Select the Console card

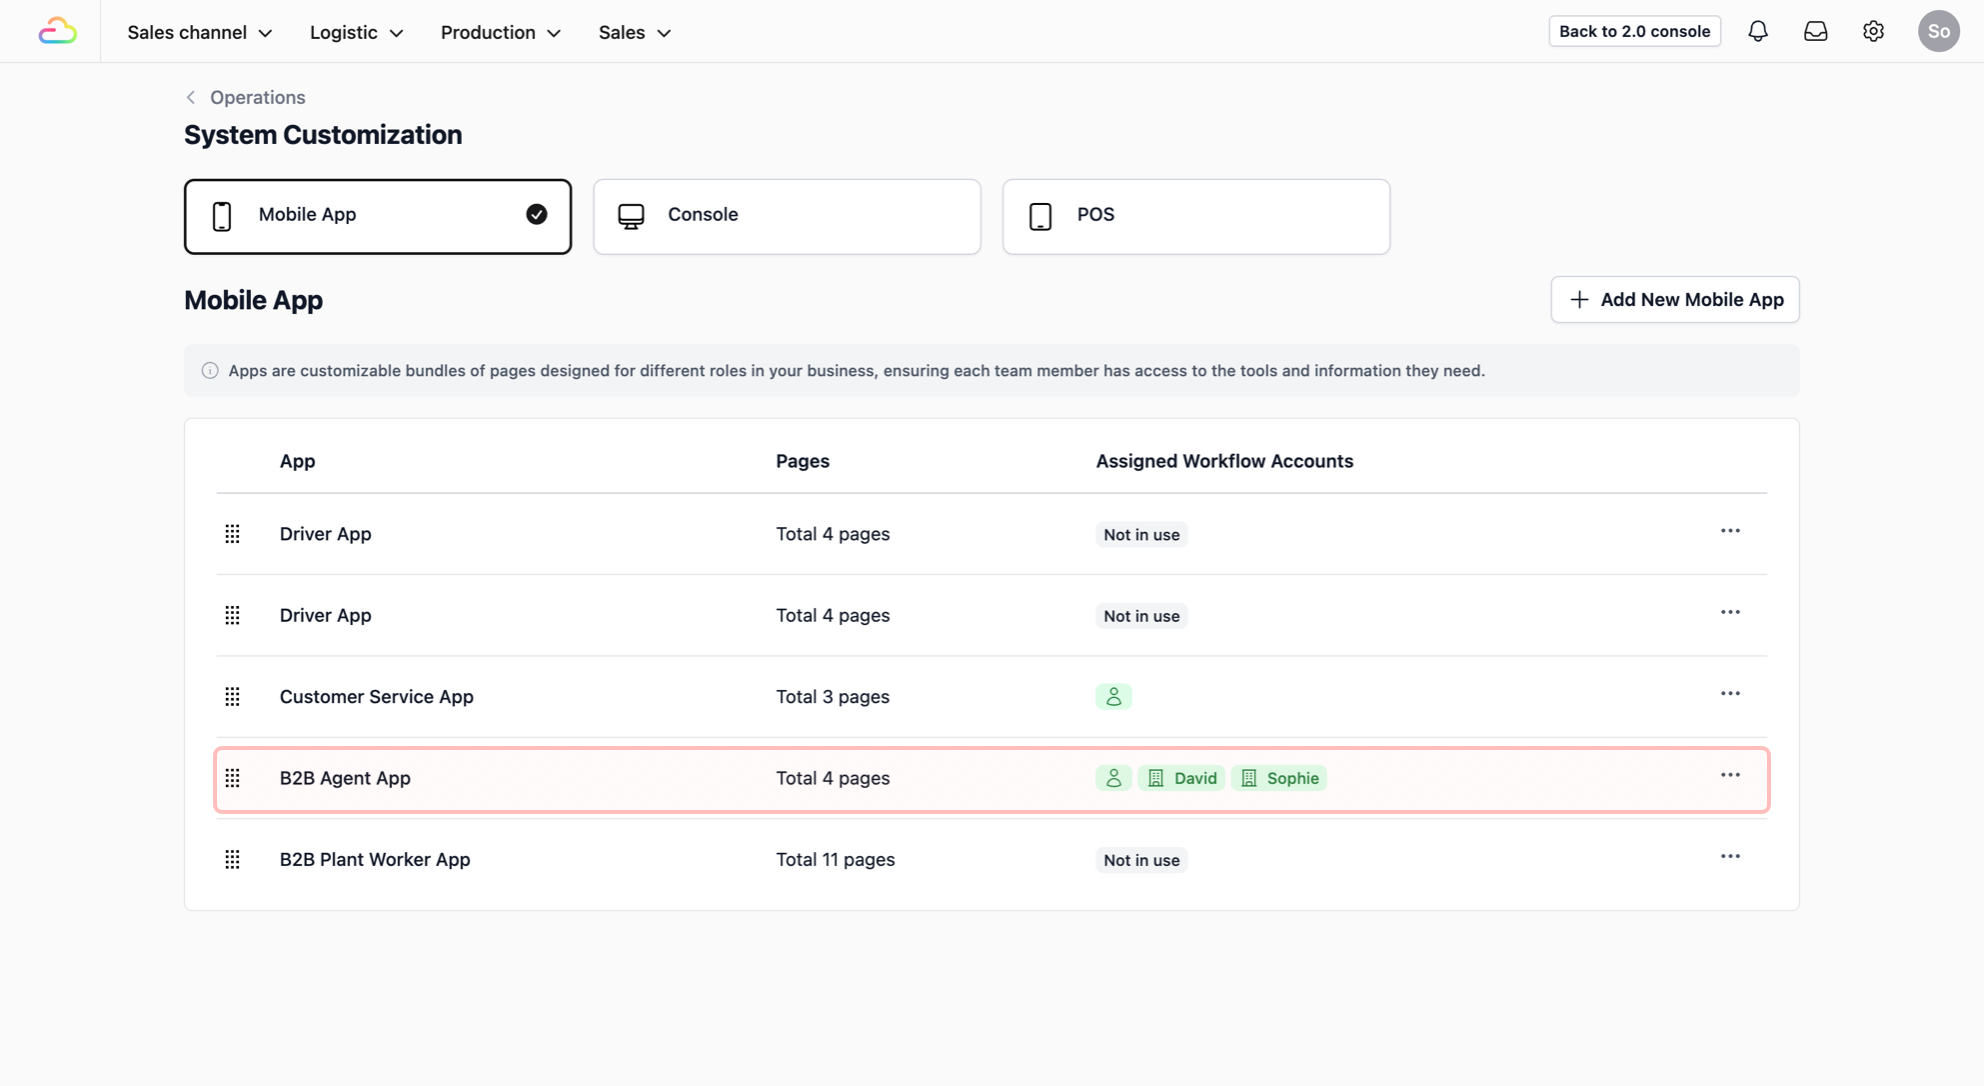click(786, 216)
